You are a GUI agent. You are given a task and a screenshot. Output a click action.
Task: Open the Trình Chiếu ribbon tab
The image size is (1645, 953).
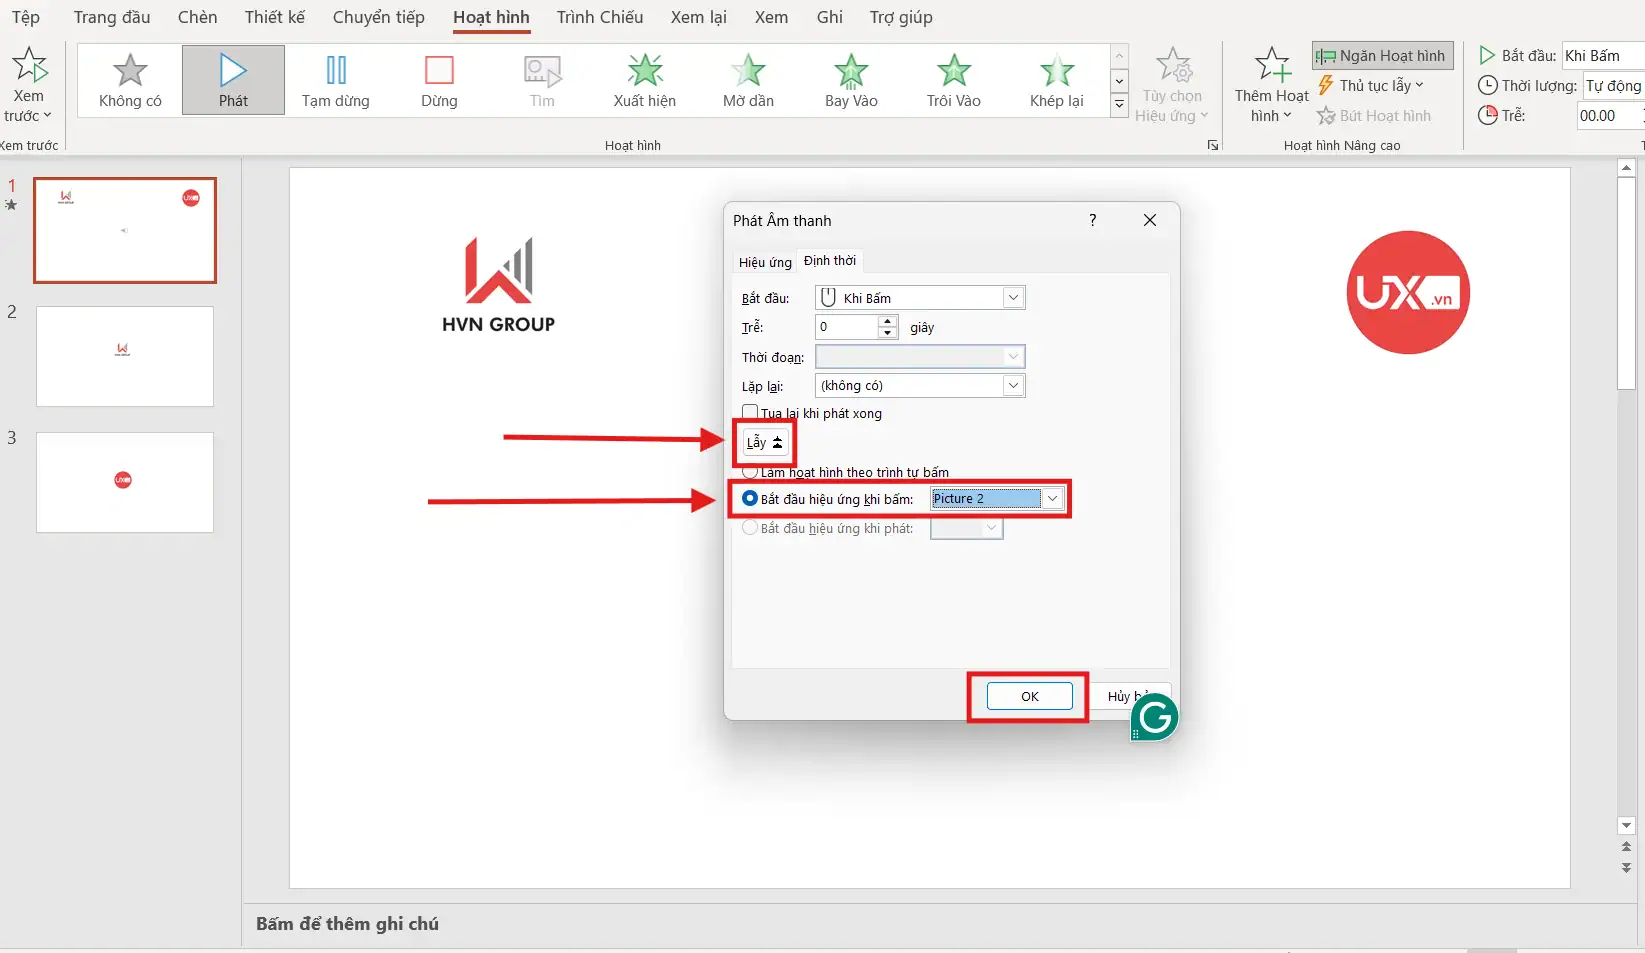click(599, 17)
